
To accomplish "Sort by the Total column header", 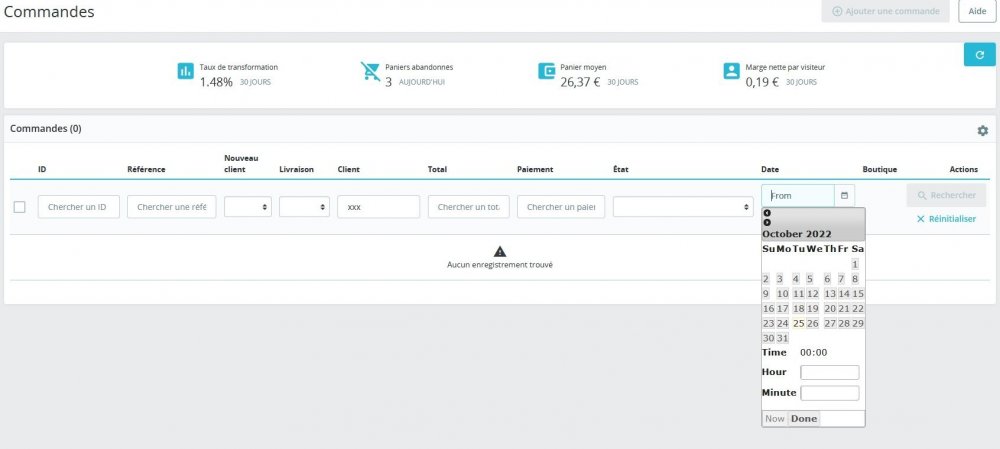I will click(437, 169).
